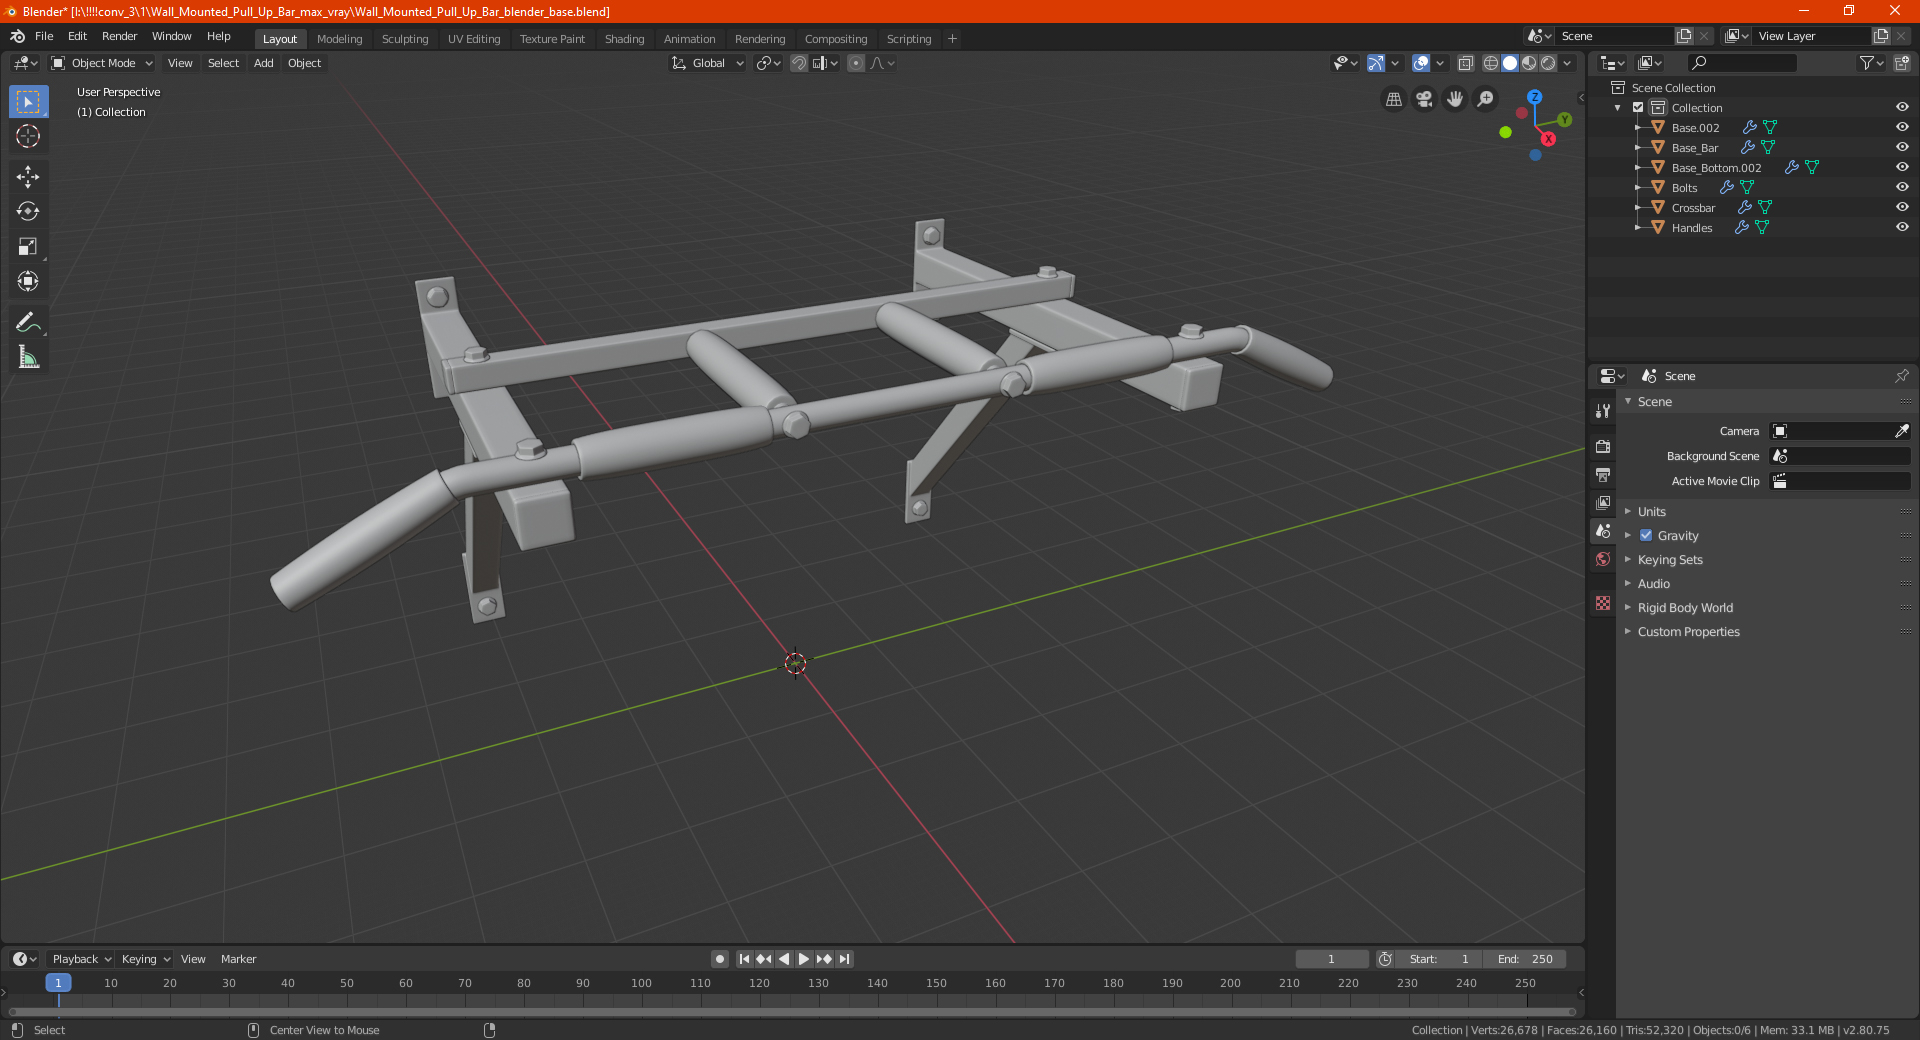Screen dimensions: 1920x1040
Task: Open the Texture properties tab
Action: pos(1603,603)
